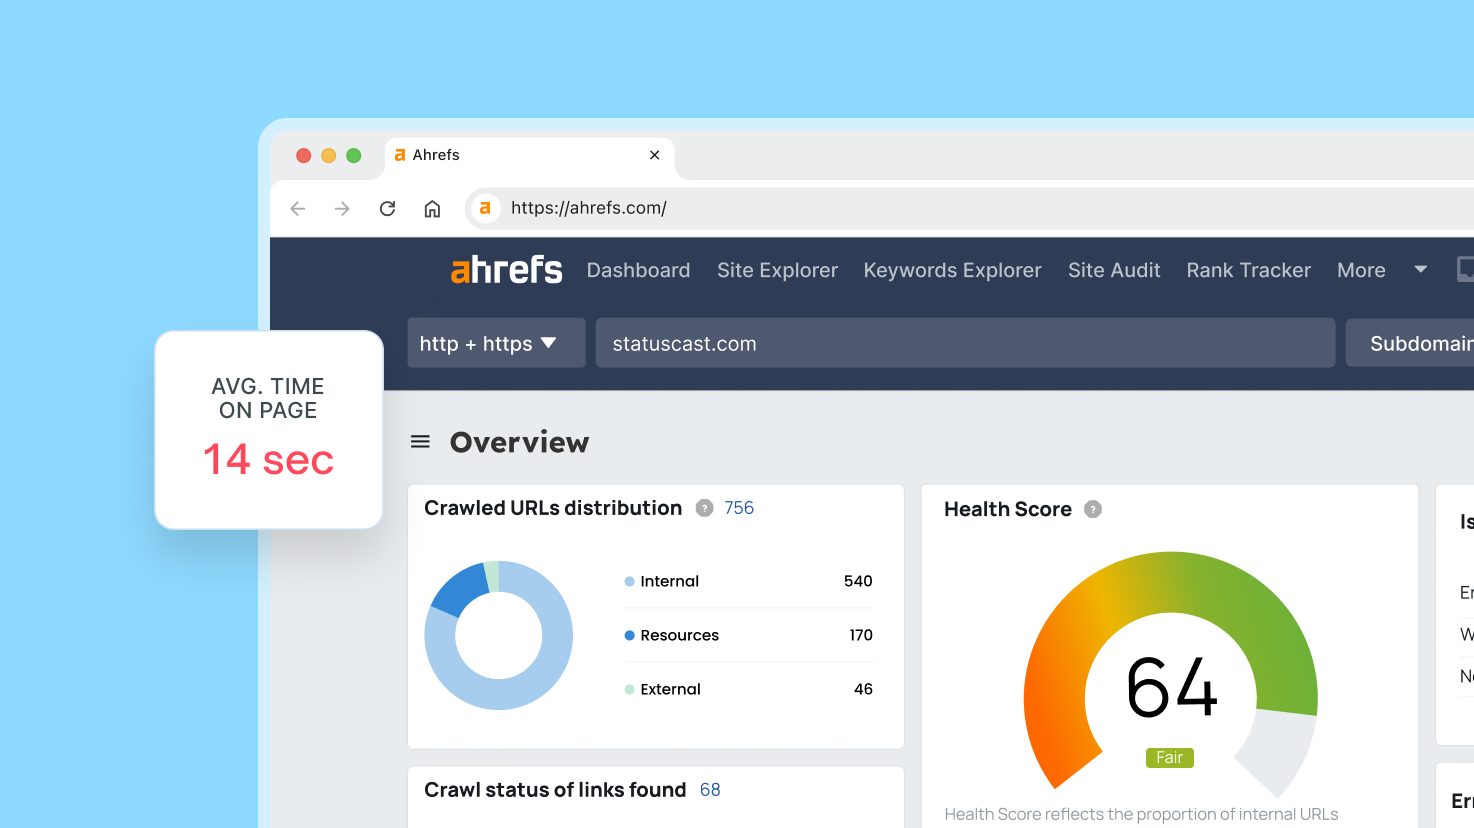Click the green window maximize dot
The height and width of the screenshot is (828, 1474).
pyautogui.click(x=353, y=155)
